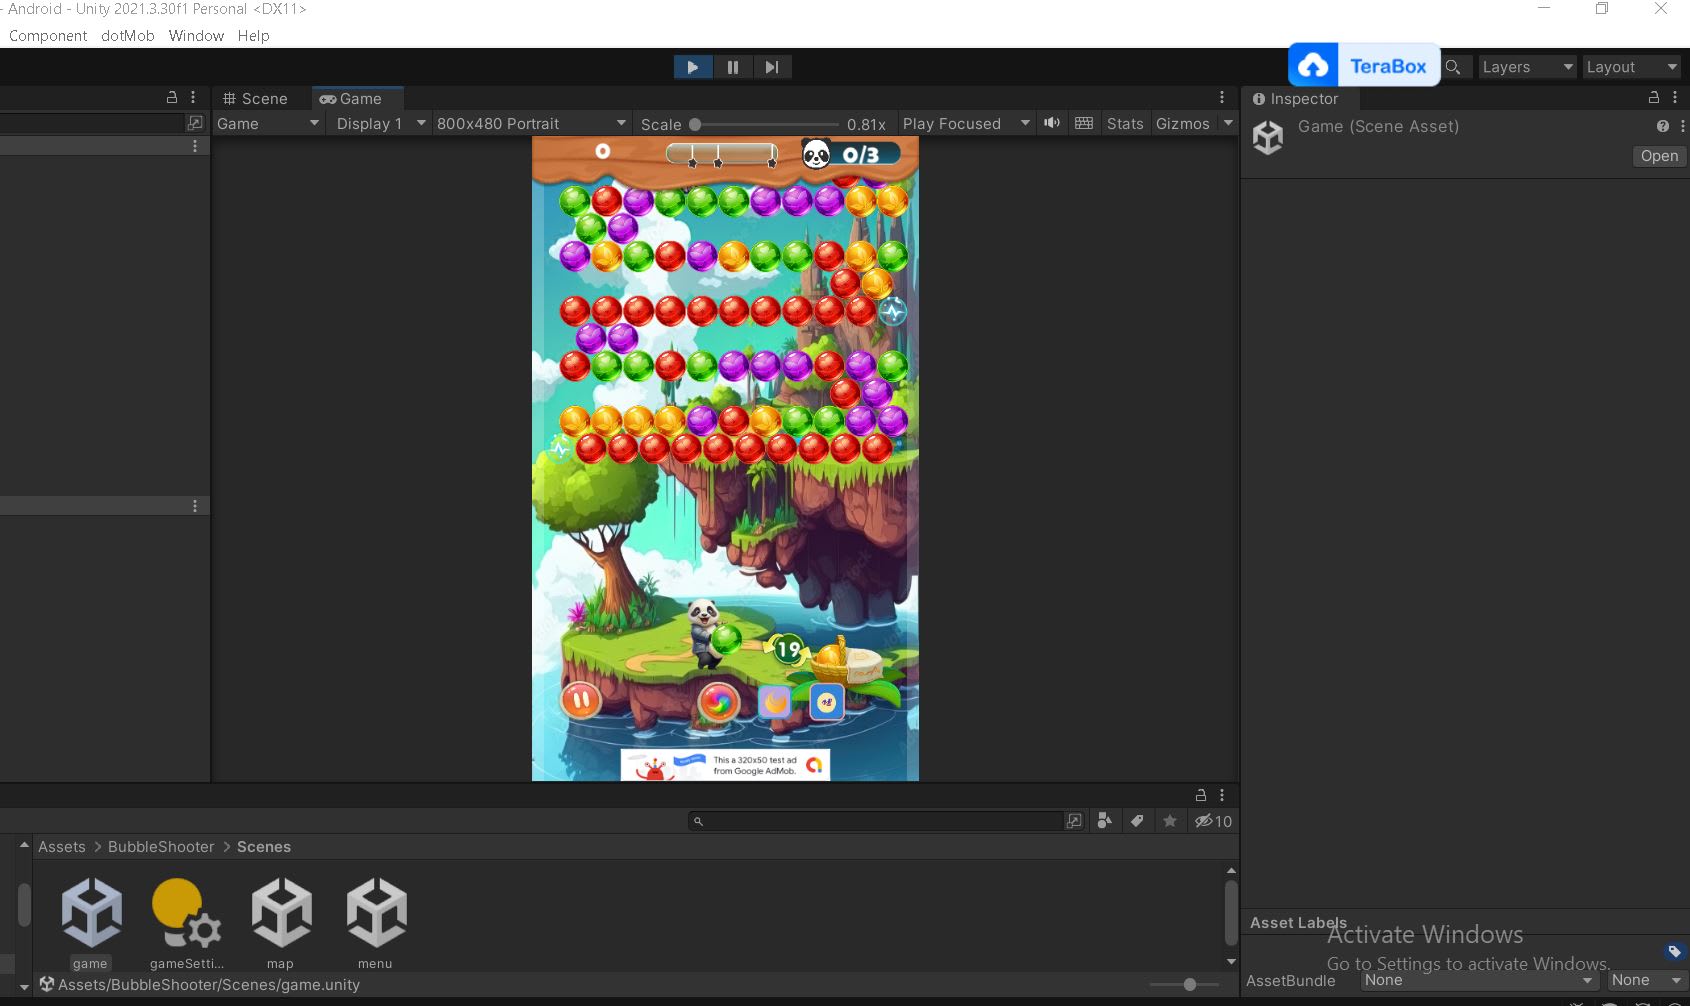Click the Search by Type icon
1690x1006 pixels.
point(1105,821)
